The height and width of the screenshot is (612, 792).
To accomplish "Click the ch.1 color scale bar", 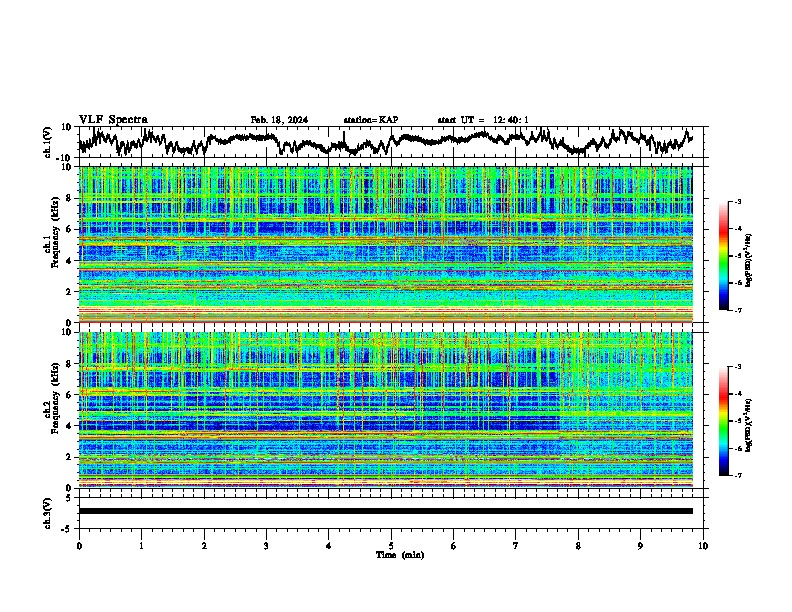I will coord(724,256).
